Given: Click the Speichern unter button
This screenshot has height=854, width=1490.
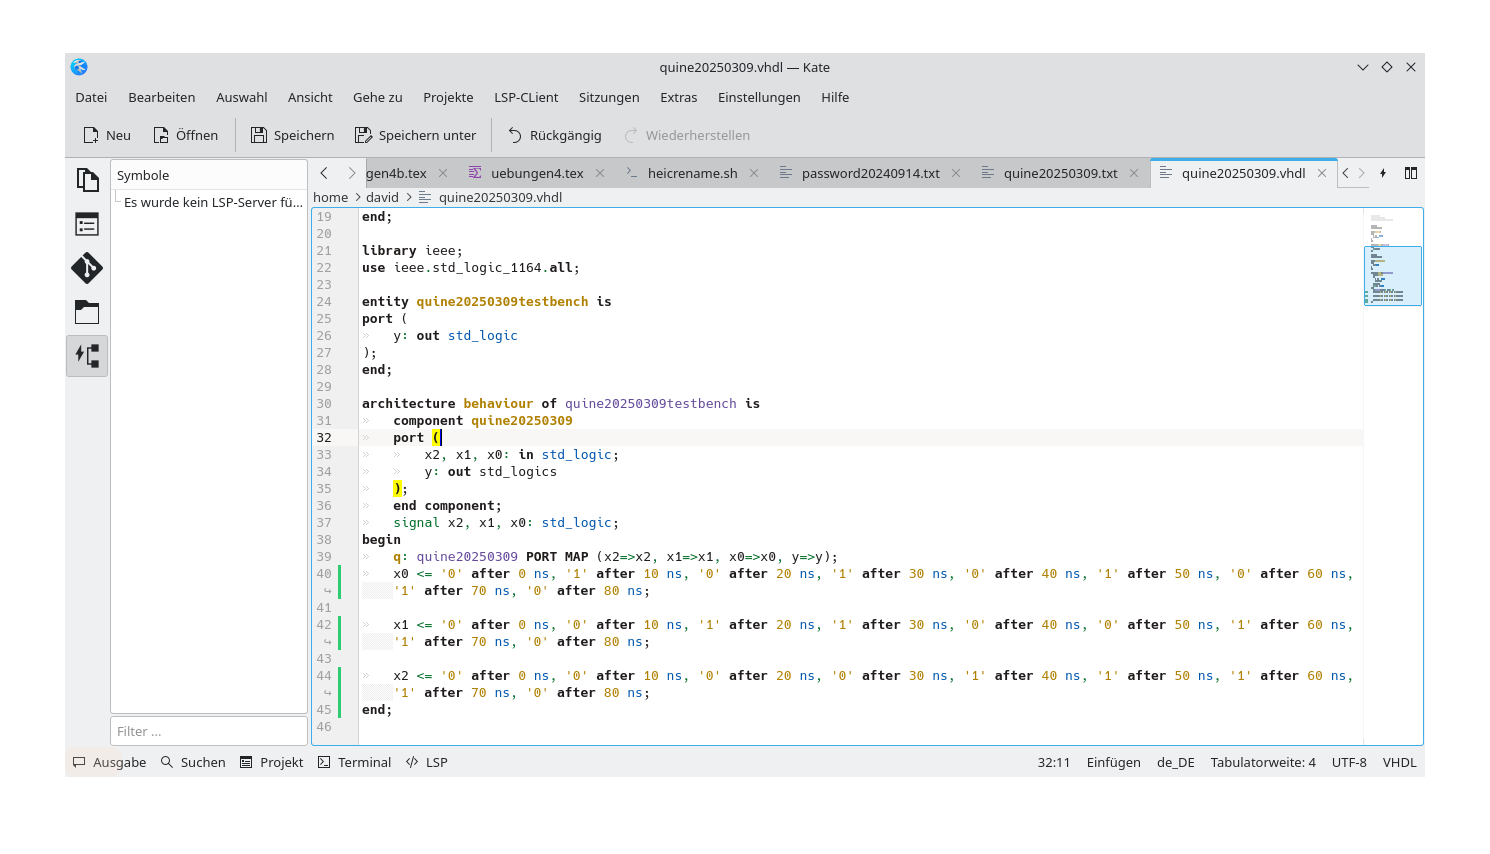Looking at the screenshot, I should pos(416,135).
